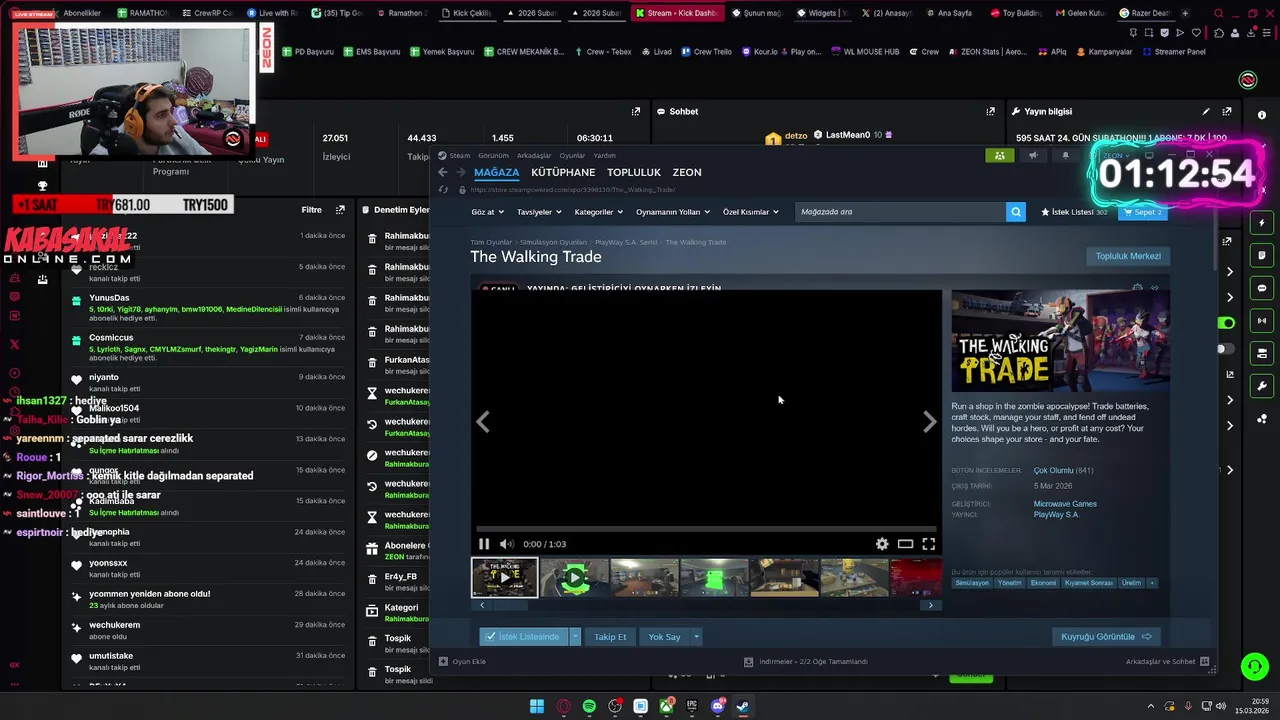1280x720 pixels.
Task: Switch to TOPLULUK tab in Steam
Action: pos(634,172)
